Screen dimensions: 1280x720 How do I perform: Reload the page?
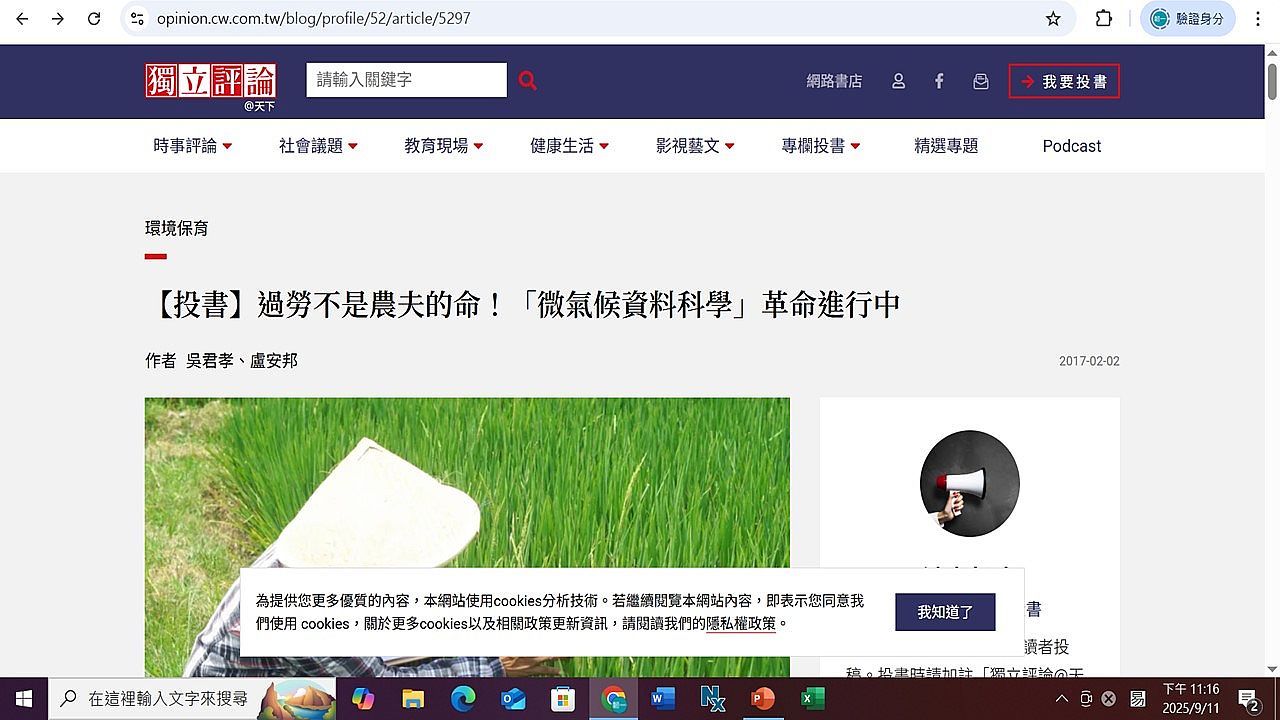click(94, 19)
